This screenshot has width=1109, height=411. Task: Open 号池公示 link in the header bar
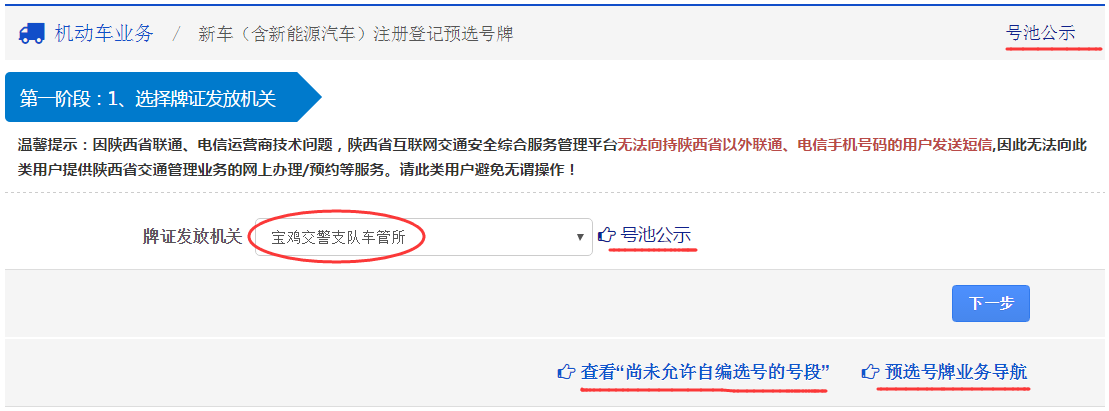[1040, 33]
